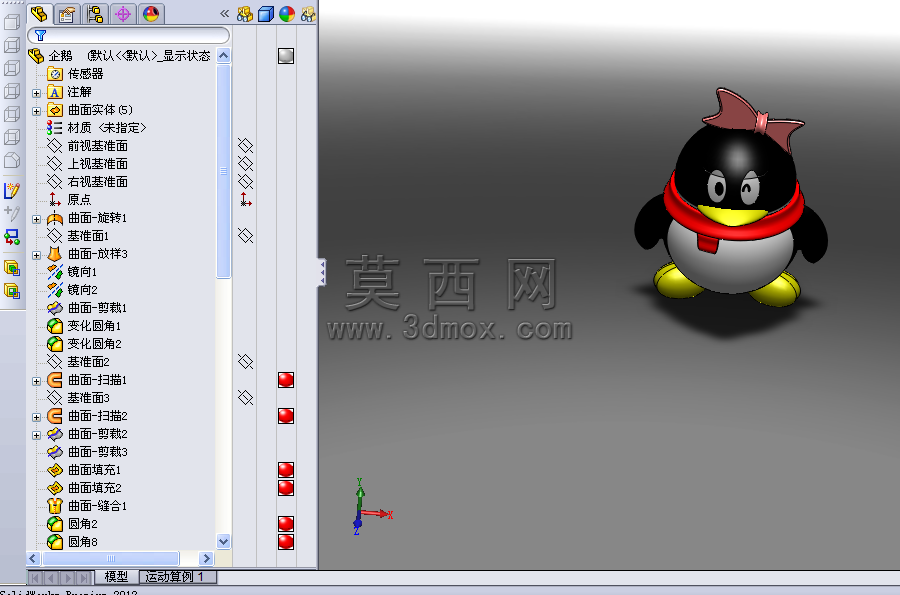The width and height of the screenshot is (900, 595).
Task: Collapse the display pane with double chevron
Action: click(224, 14)
